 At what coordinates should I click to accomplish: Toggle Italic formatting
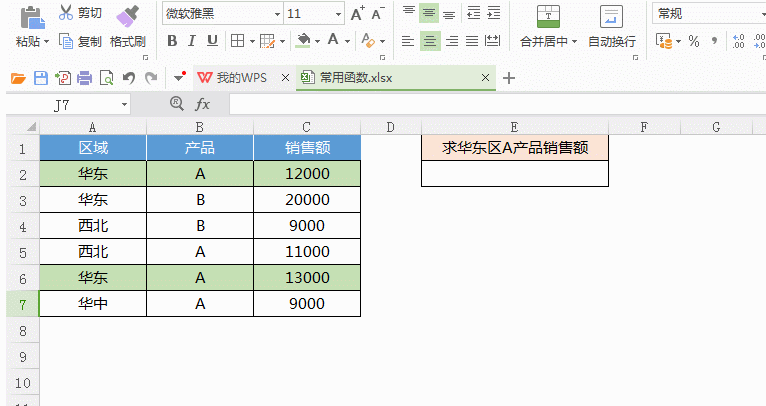tap(190, 41)
